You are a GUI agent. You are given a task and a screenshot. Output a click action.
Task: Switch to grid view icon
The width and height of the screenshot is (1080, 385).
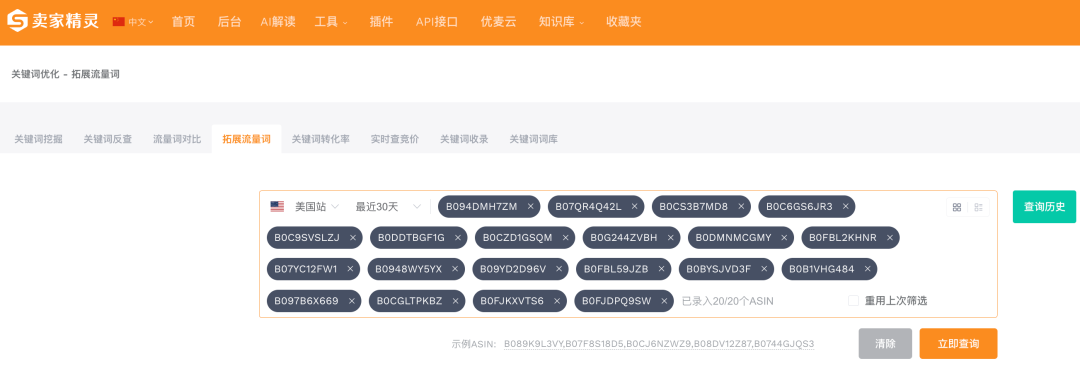pyautogui.click(x=957, y=207)
